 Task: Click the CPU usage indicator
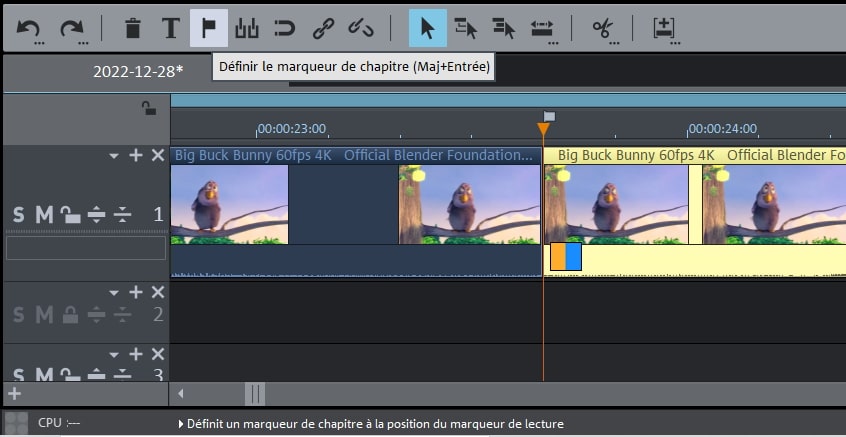click(59, 423)
